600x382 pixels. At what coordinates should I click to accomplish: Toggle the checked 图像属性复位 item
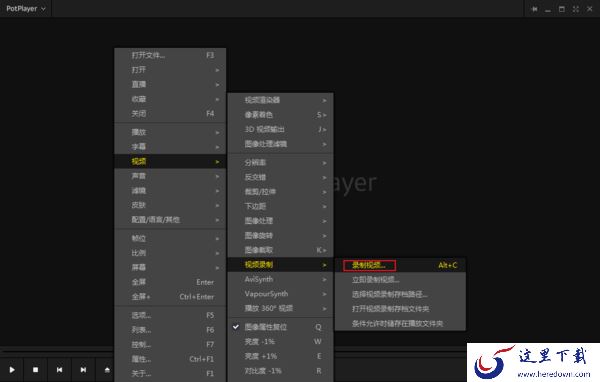(280, 327)
